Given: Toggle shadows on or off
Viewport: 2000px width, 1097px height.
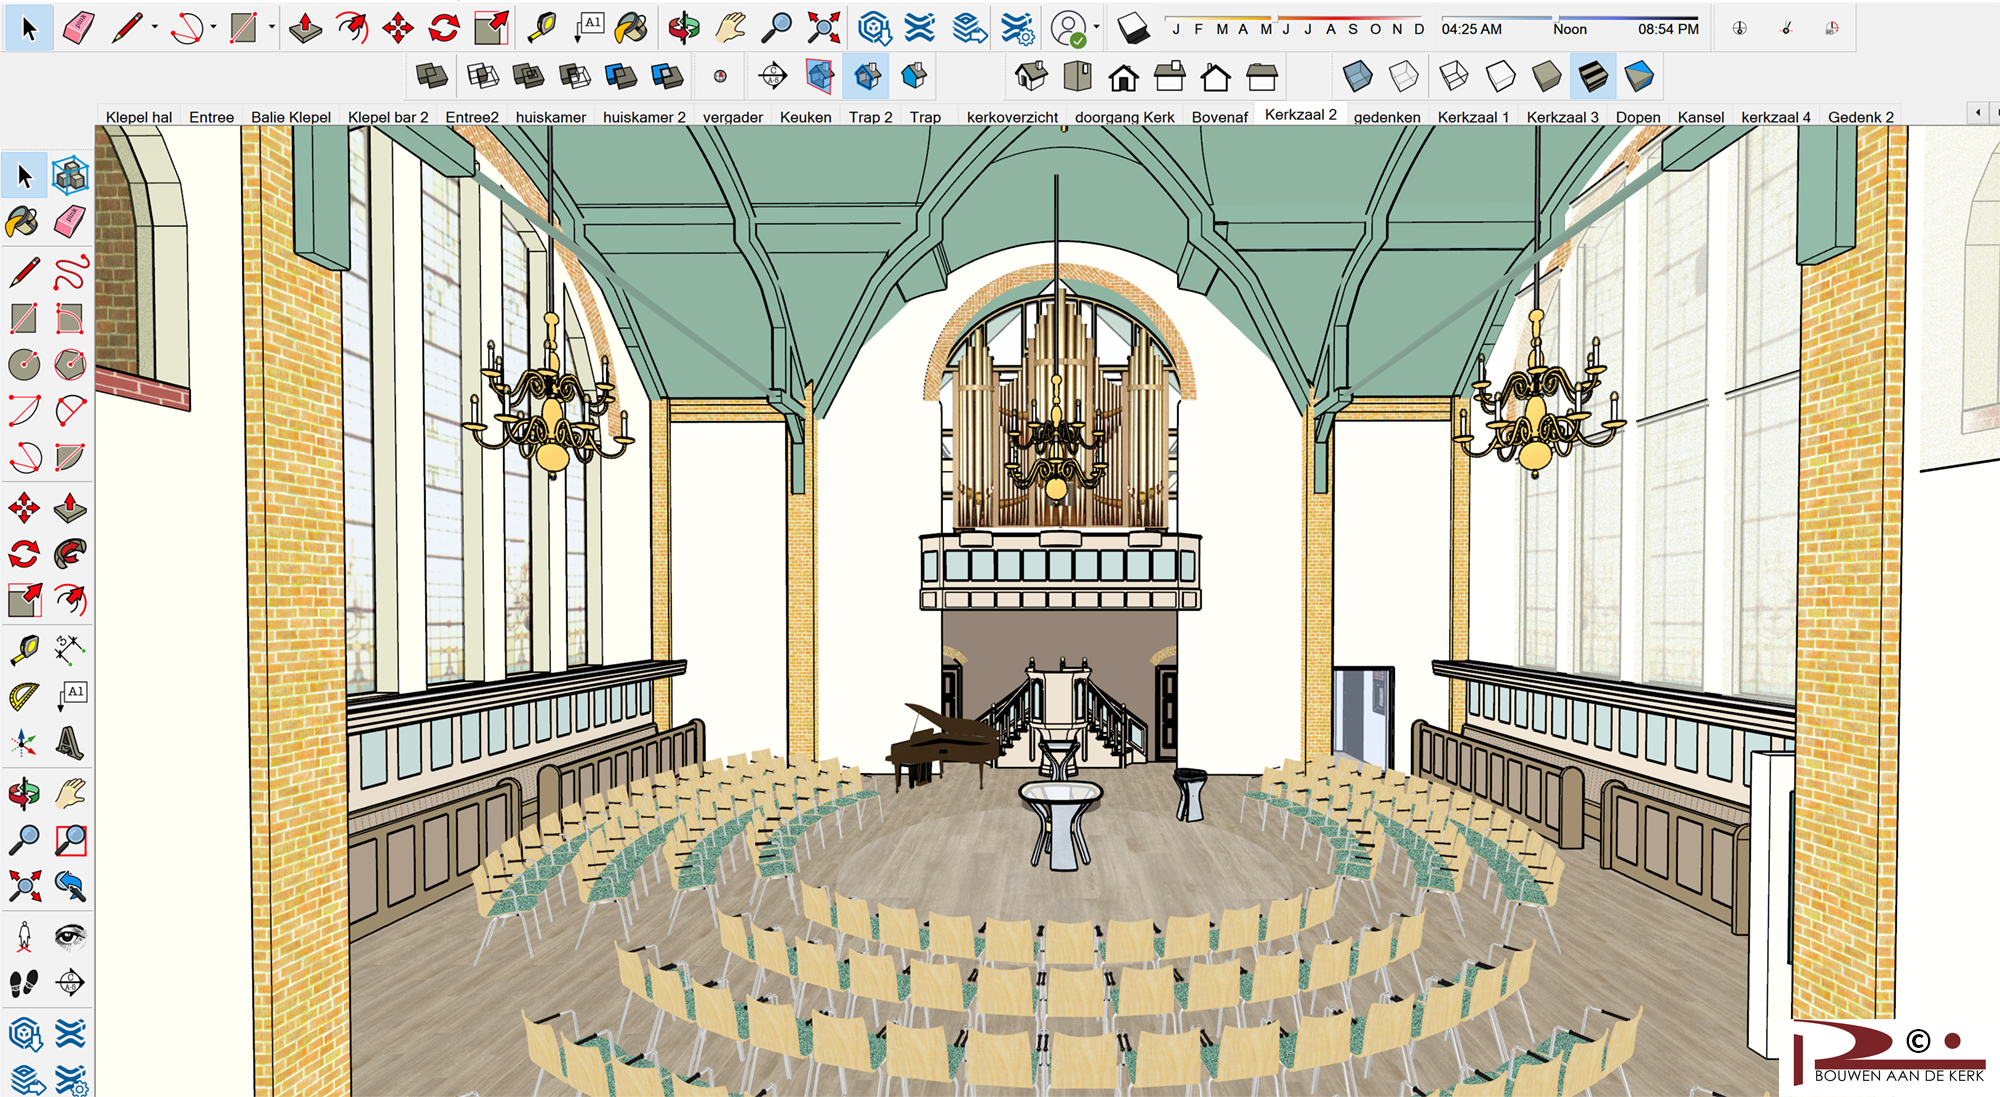Looking at the screenshot, I should pyautogui.click(x=1133, y=28).
